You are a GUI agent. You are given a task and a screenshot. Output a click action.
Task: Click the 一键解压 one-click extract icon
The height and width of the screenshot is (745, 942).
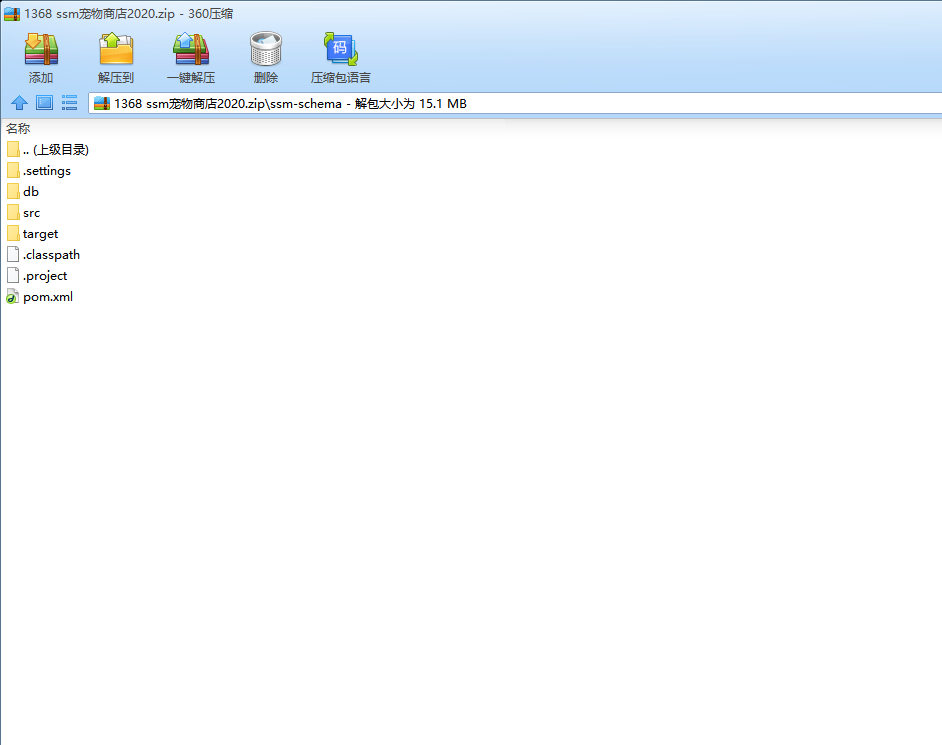point(191,49)
